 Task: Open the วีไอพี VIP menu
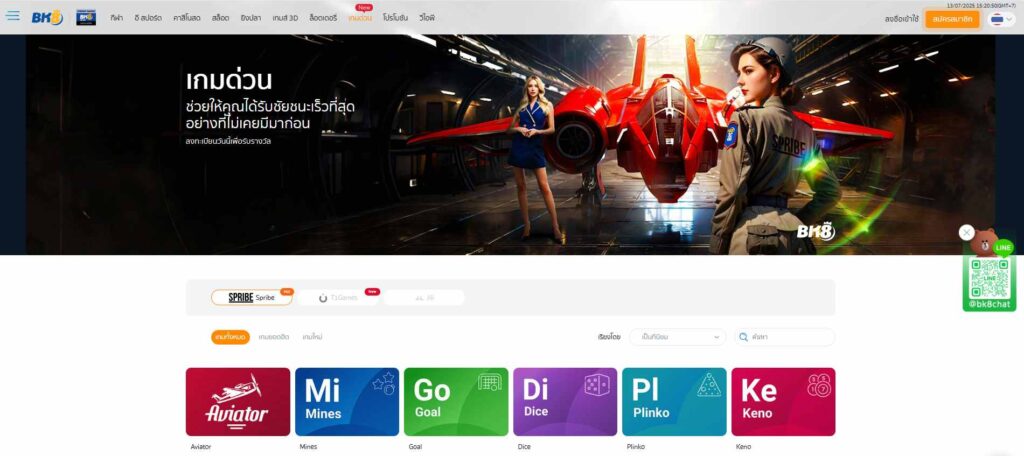pos(427,18)
